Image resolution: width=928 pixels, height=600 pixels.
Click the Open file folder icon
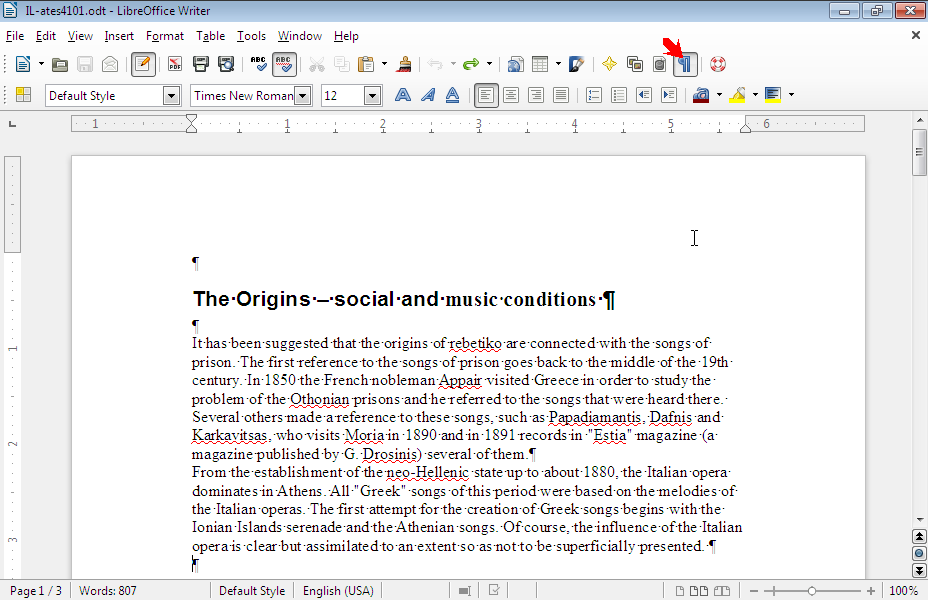[x=60, y=64]
